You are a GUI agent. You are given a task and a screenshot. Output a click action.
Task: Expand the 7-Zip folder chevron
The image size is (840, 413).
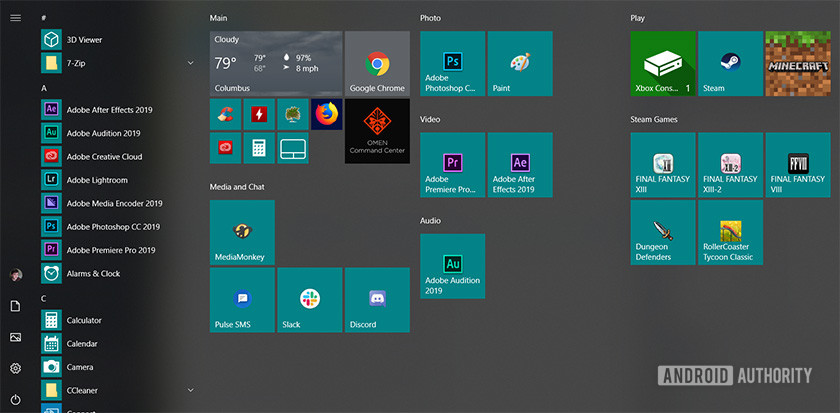click(x=190, y=63)
